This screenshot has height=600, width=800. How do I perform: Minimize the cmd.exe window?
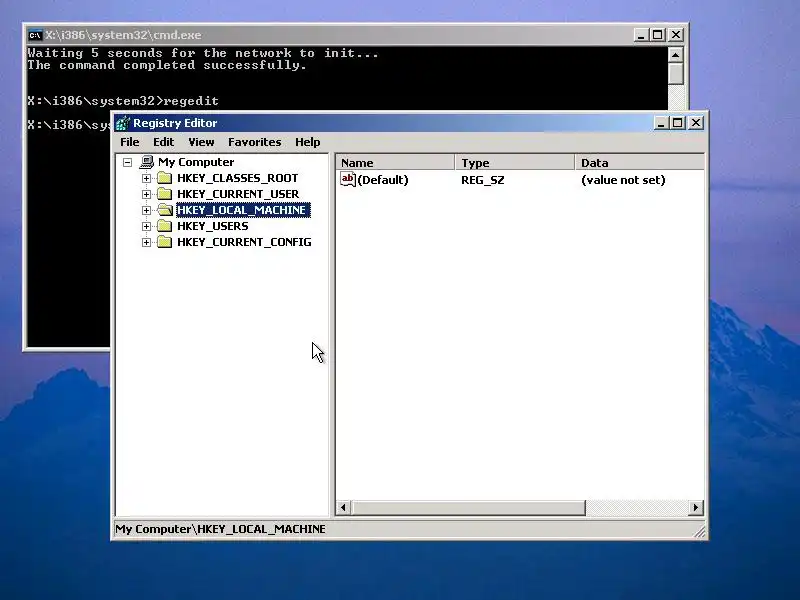tap(641, 35)
